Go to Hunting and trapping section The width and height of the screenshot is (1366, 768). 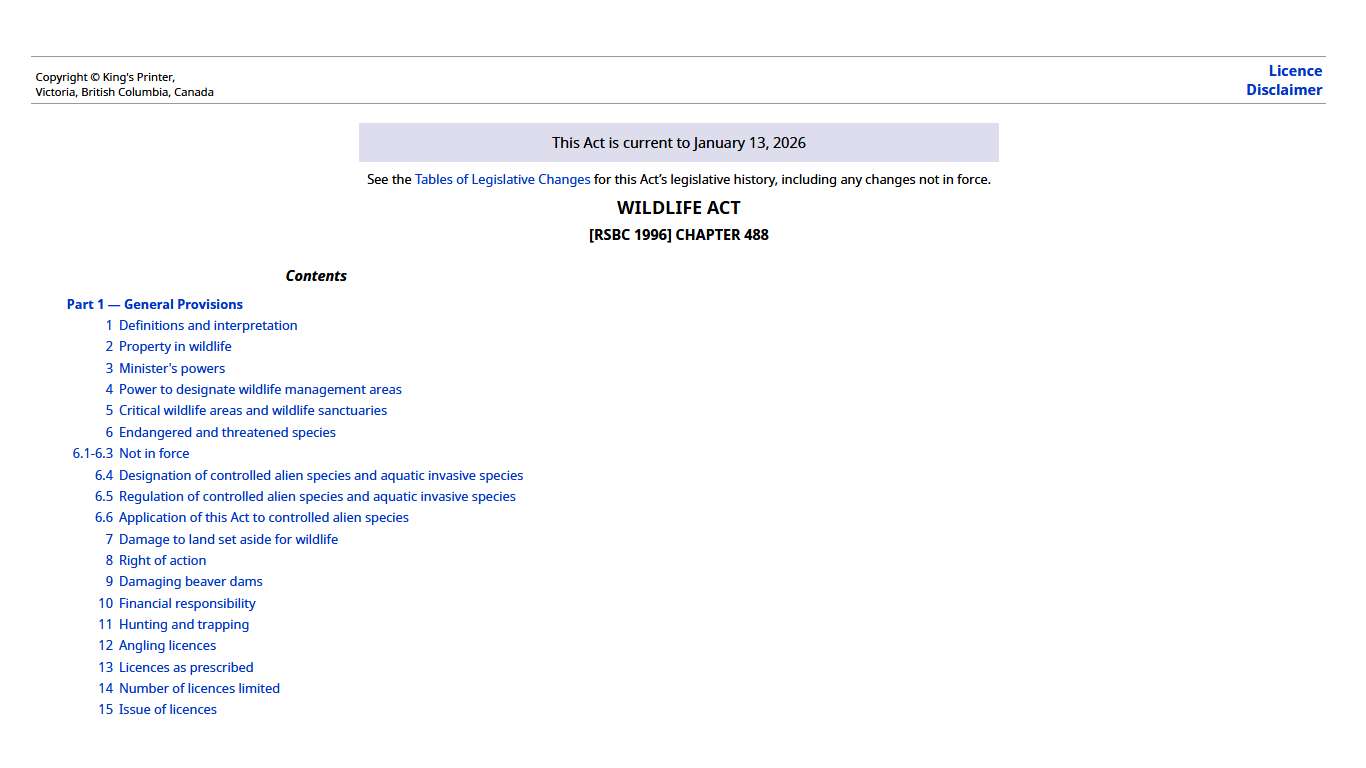pos(184,625)
